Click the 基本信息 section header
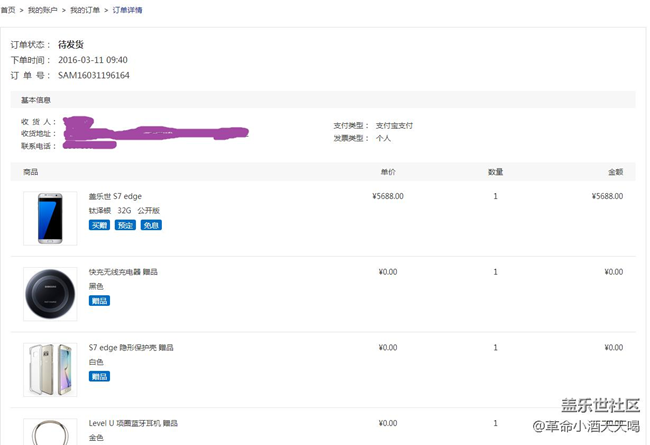Screen dimensions: 650x445 coord(36,100)
